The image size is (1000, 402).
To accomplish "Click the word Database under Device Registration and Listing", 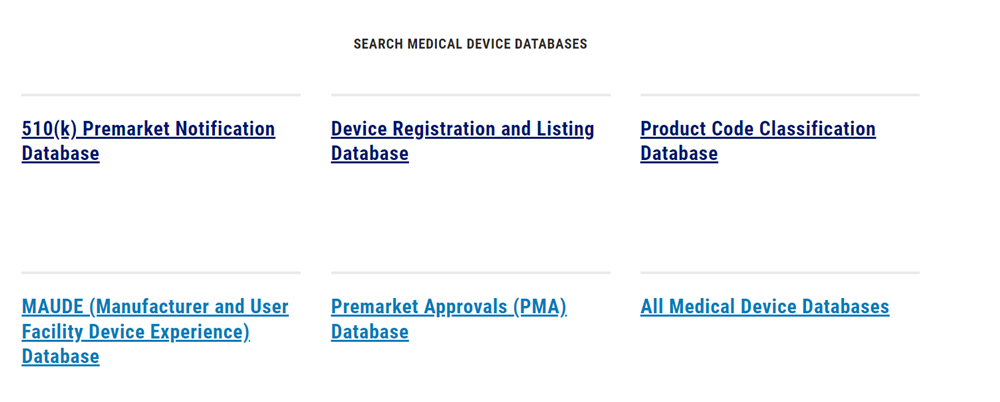I will pyautogui.click(x=370, y=154).
